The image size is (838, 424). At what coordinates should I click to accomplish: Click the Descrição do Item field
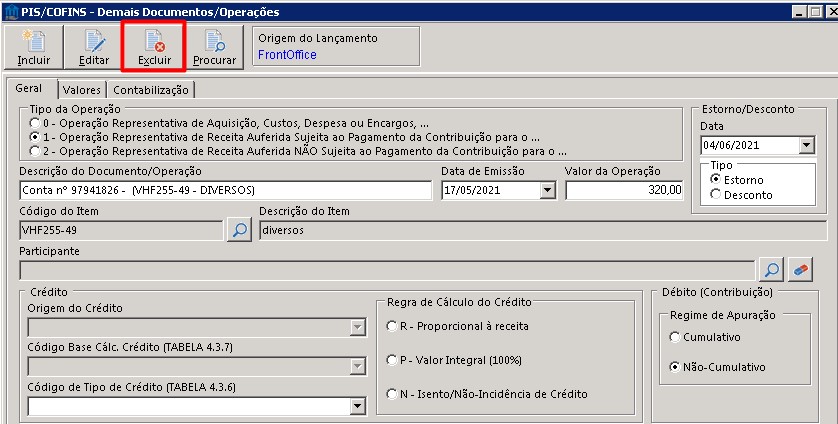pos(543,230)
